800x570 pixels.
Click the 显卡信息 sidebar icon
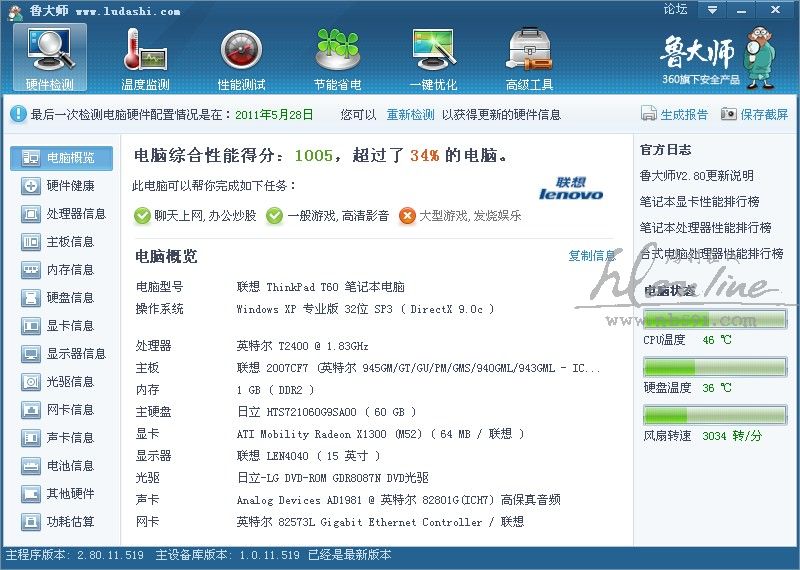tap(31, 326)
